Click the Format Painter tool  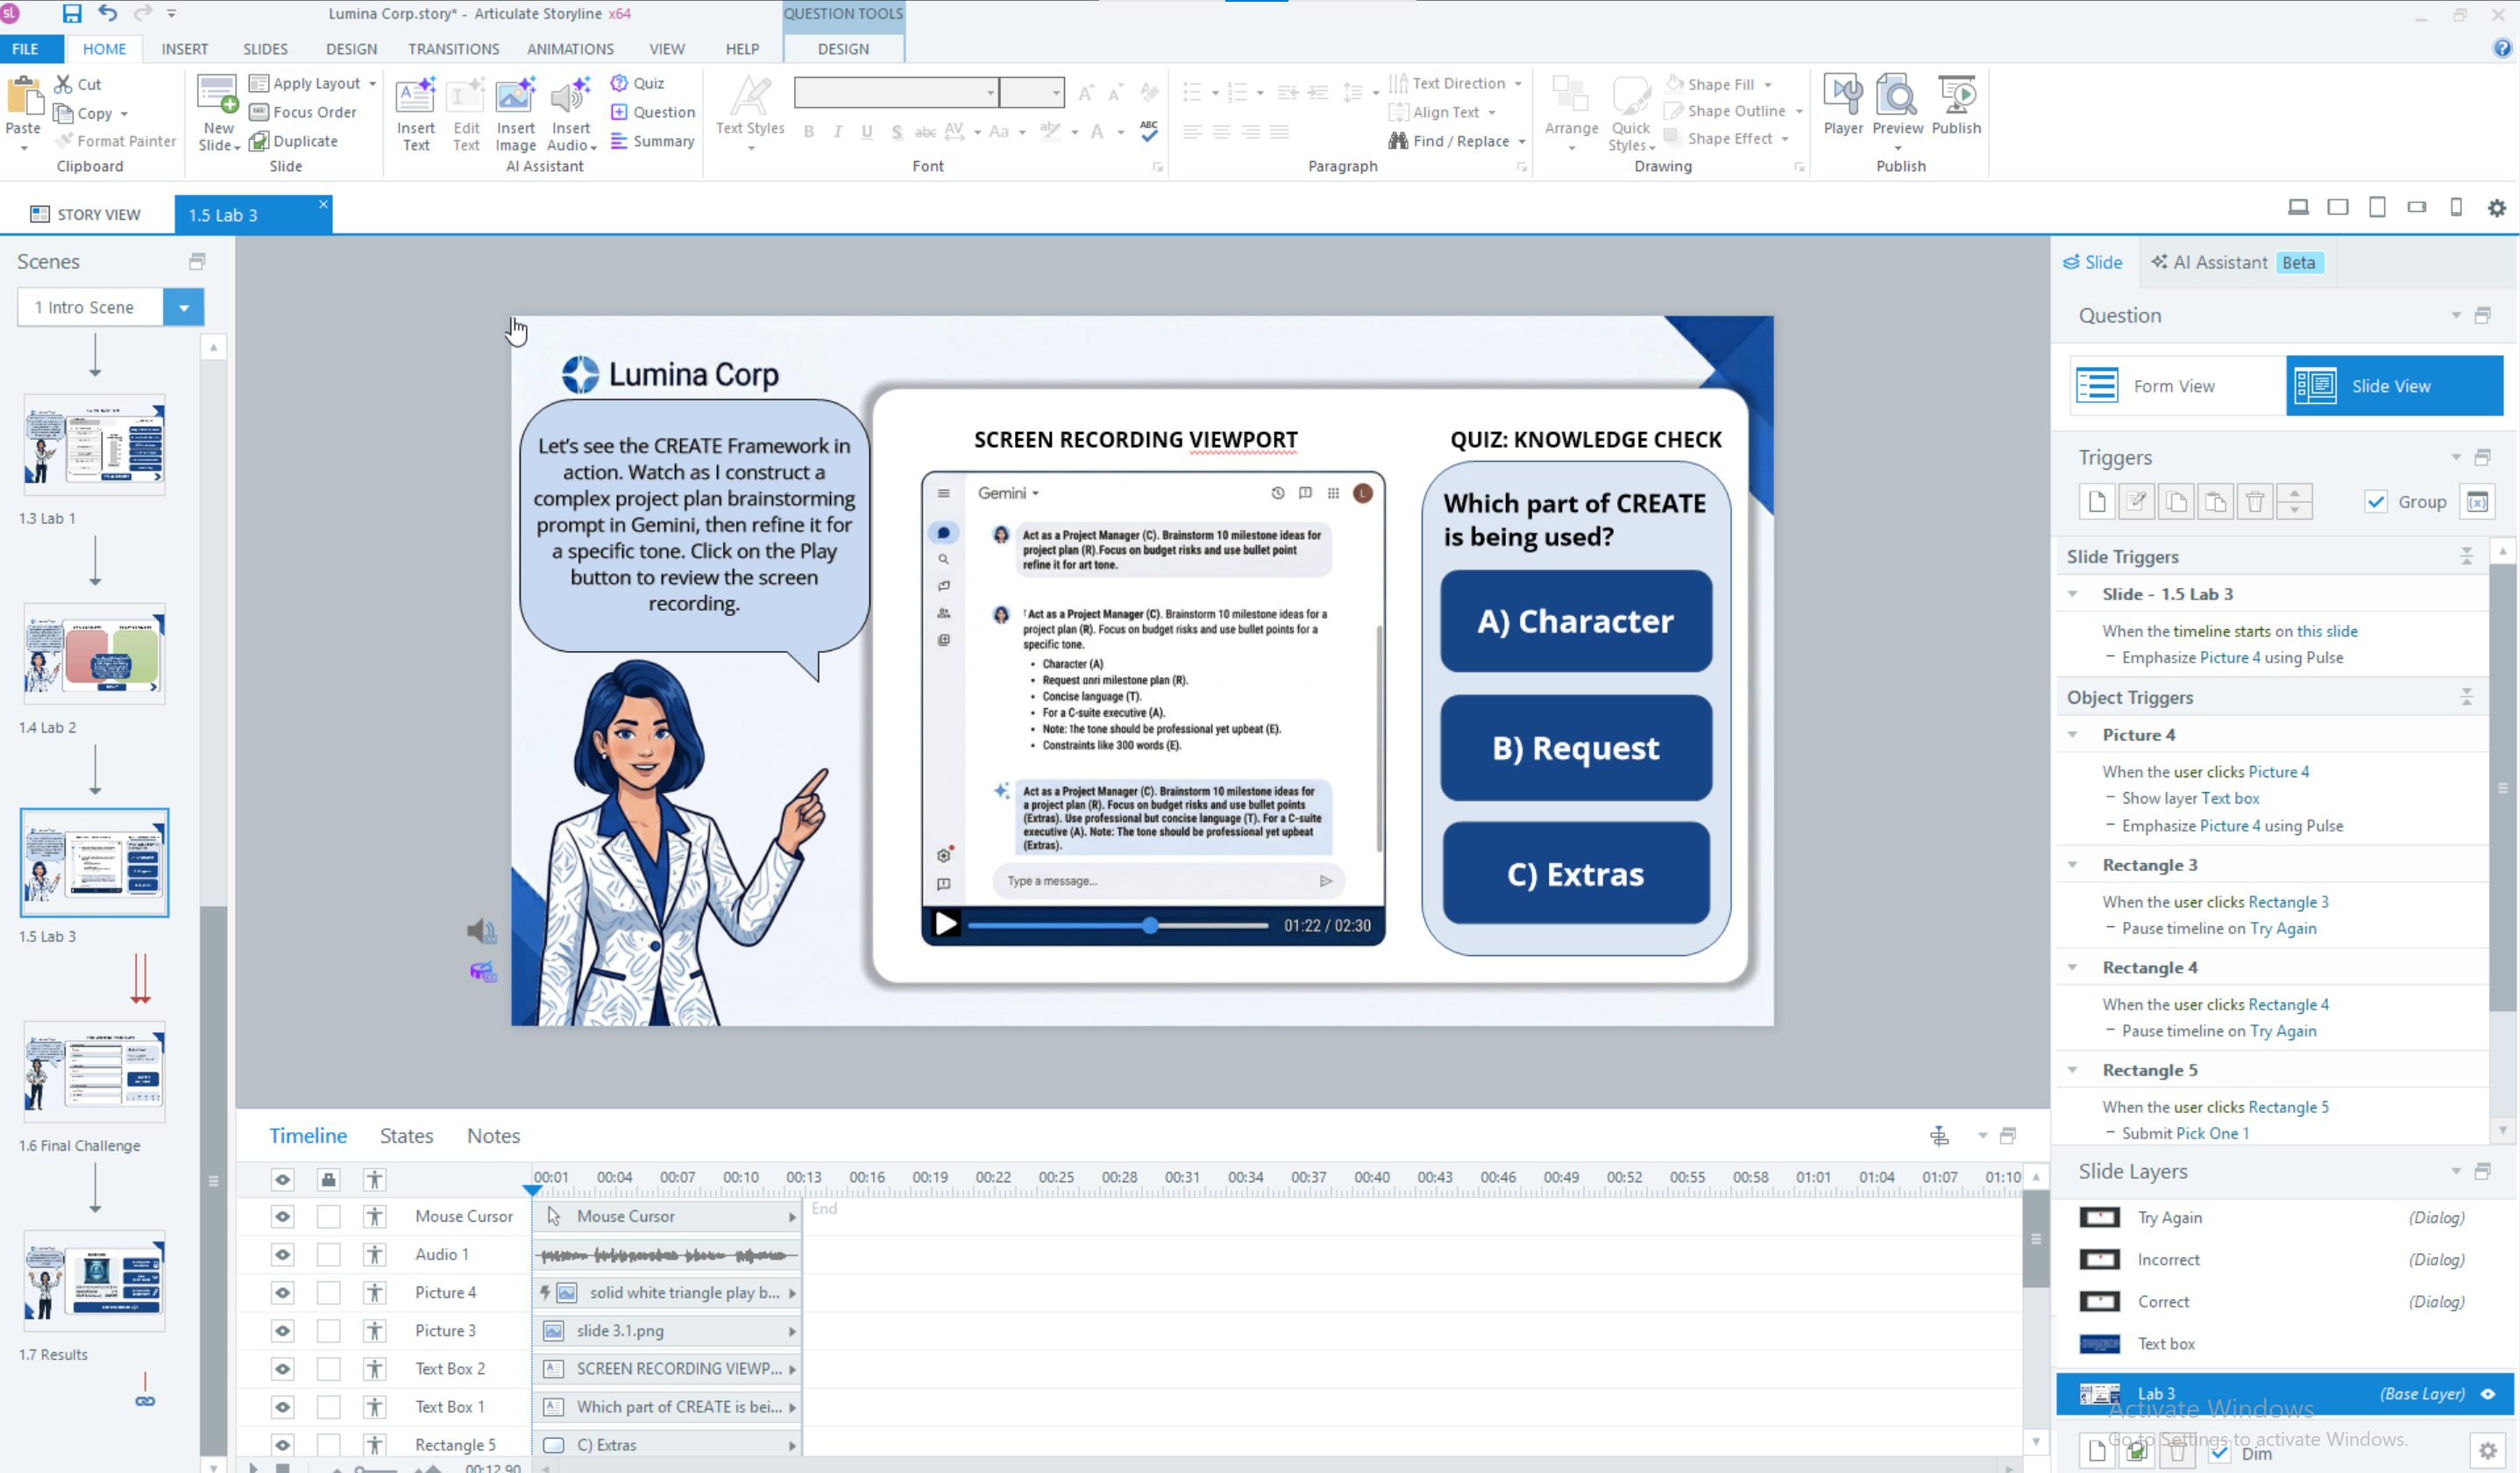116,141
